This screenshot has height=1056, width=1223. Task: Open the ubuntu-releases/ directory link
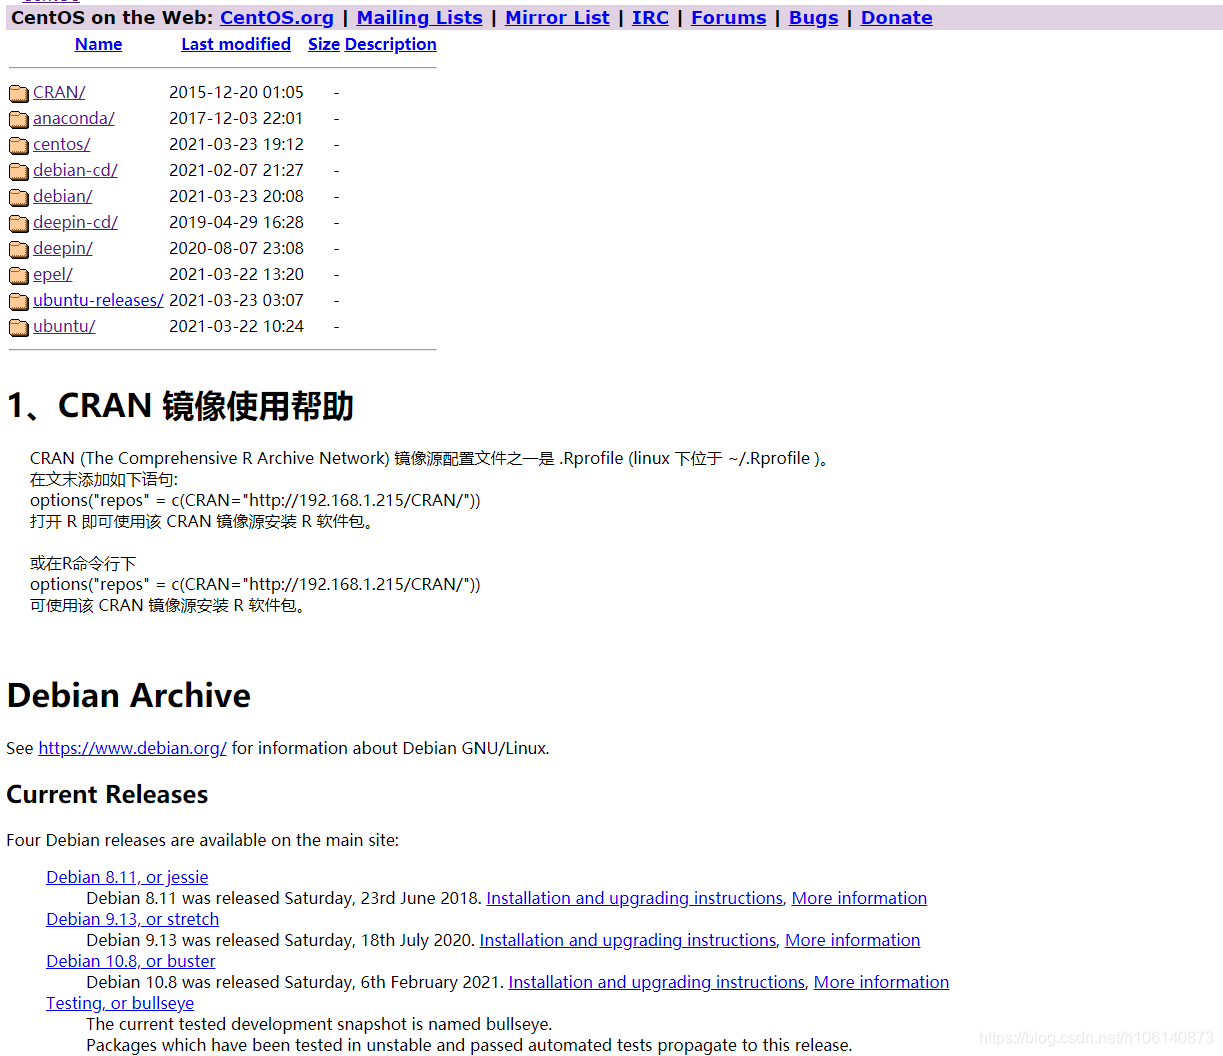[98, 300]
